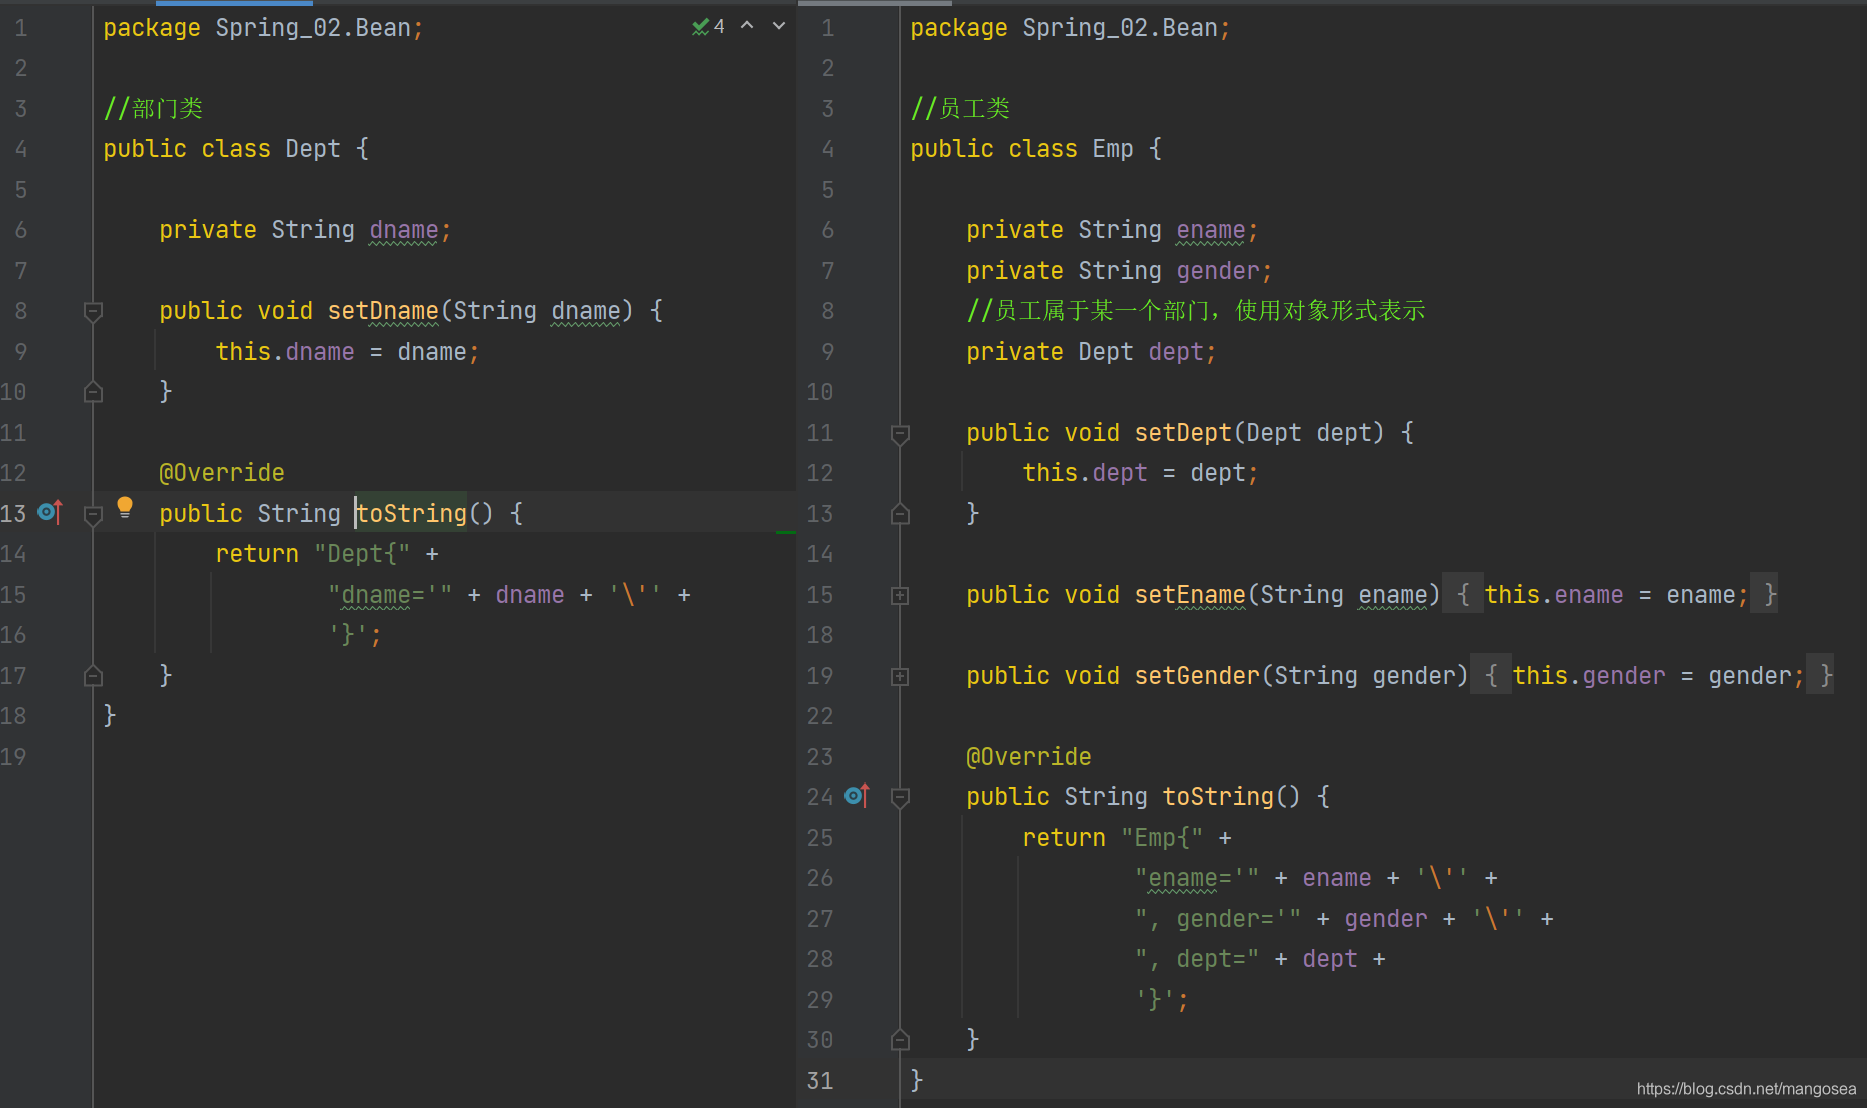The height and width of the screenshot is (1108, 1867).
Task: Click the 'gender' field in private String declaration
Action: (1218, 271)
